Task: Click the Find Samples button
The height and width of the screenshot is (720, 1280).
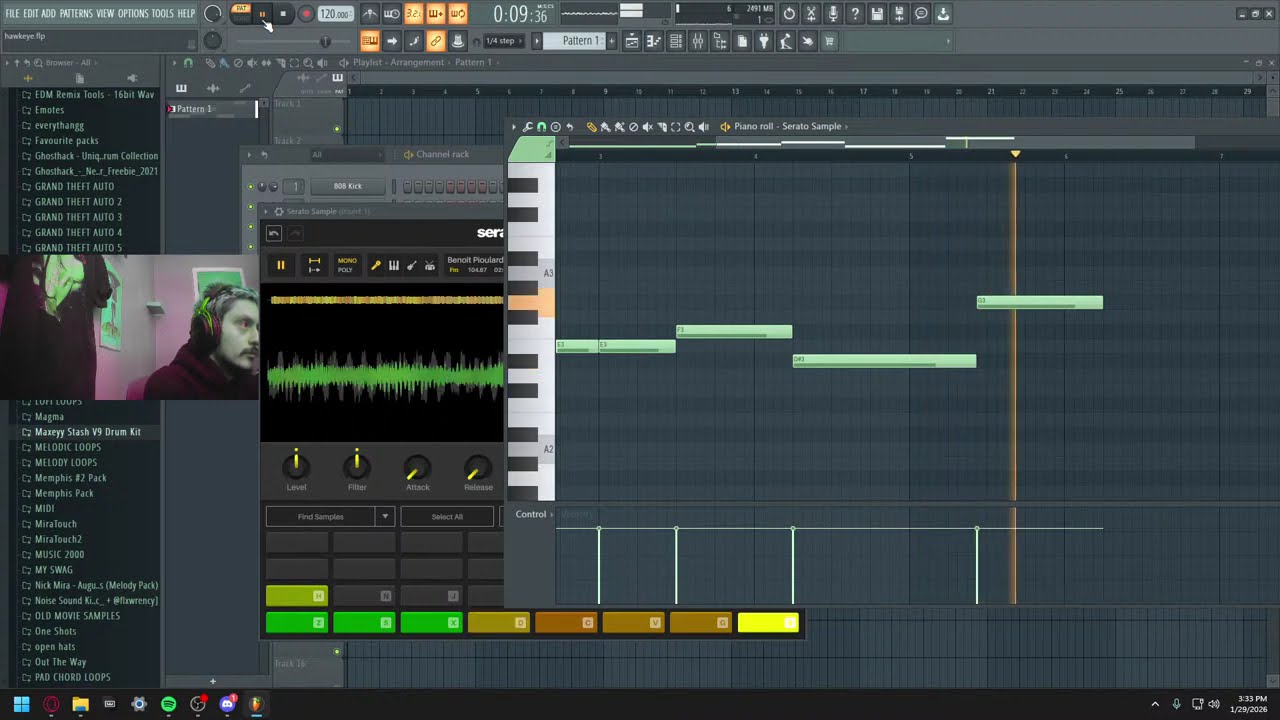Action: click(x=321, y=517)
